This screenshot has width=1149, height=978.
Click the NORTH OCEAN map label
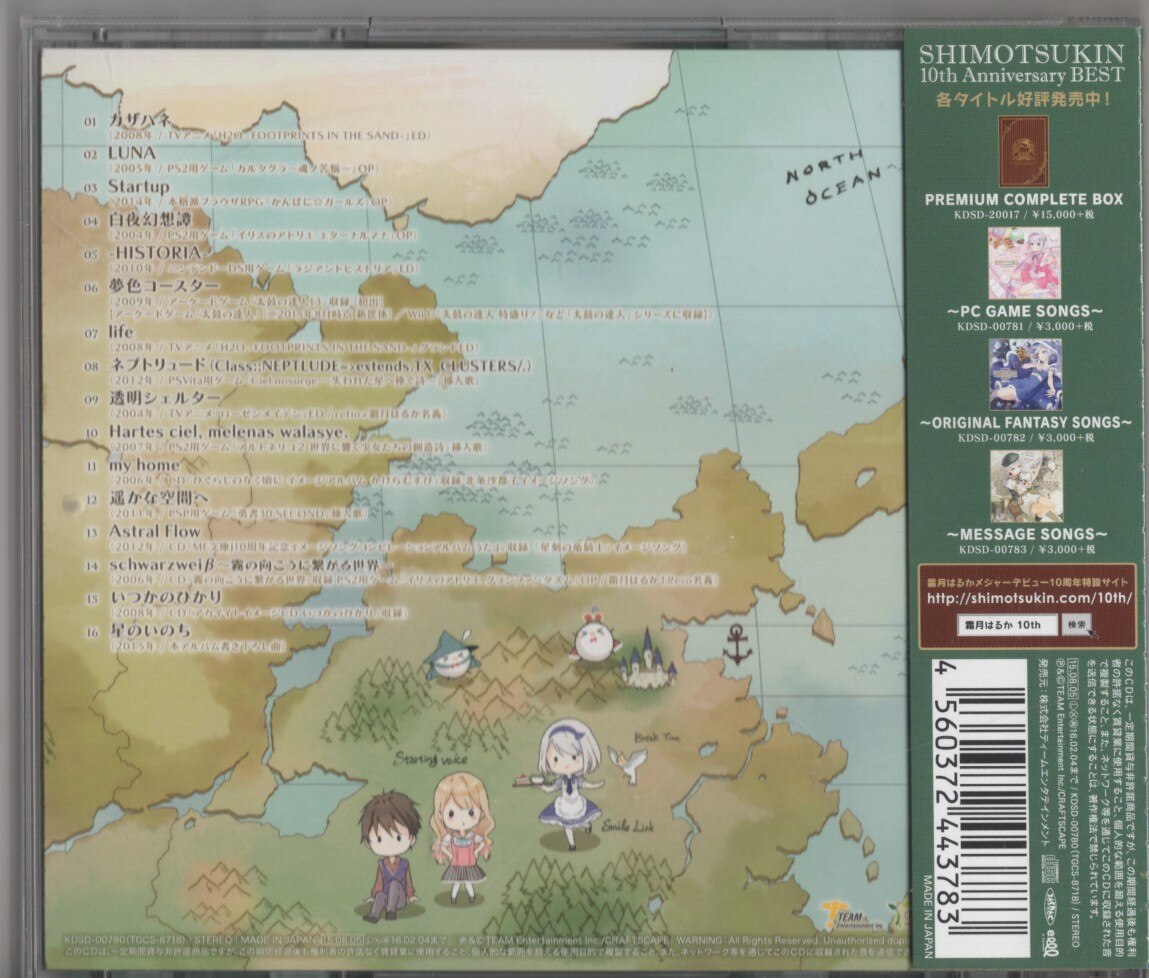(832, 178)
